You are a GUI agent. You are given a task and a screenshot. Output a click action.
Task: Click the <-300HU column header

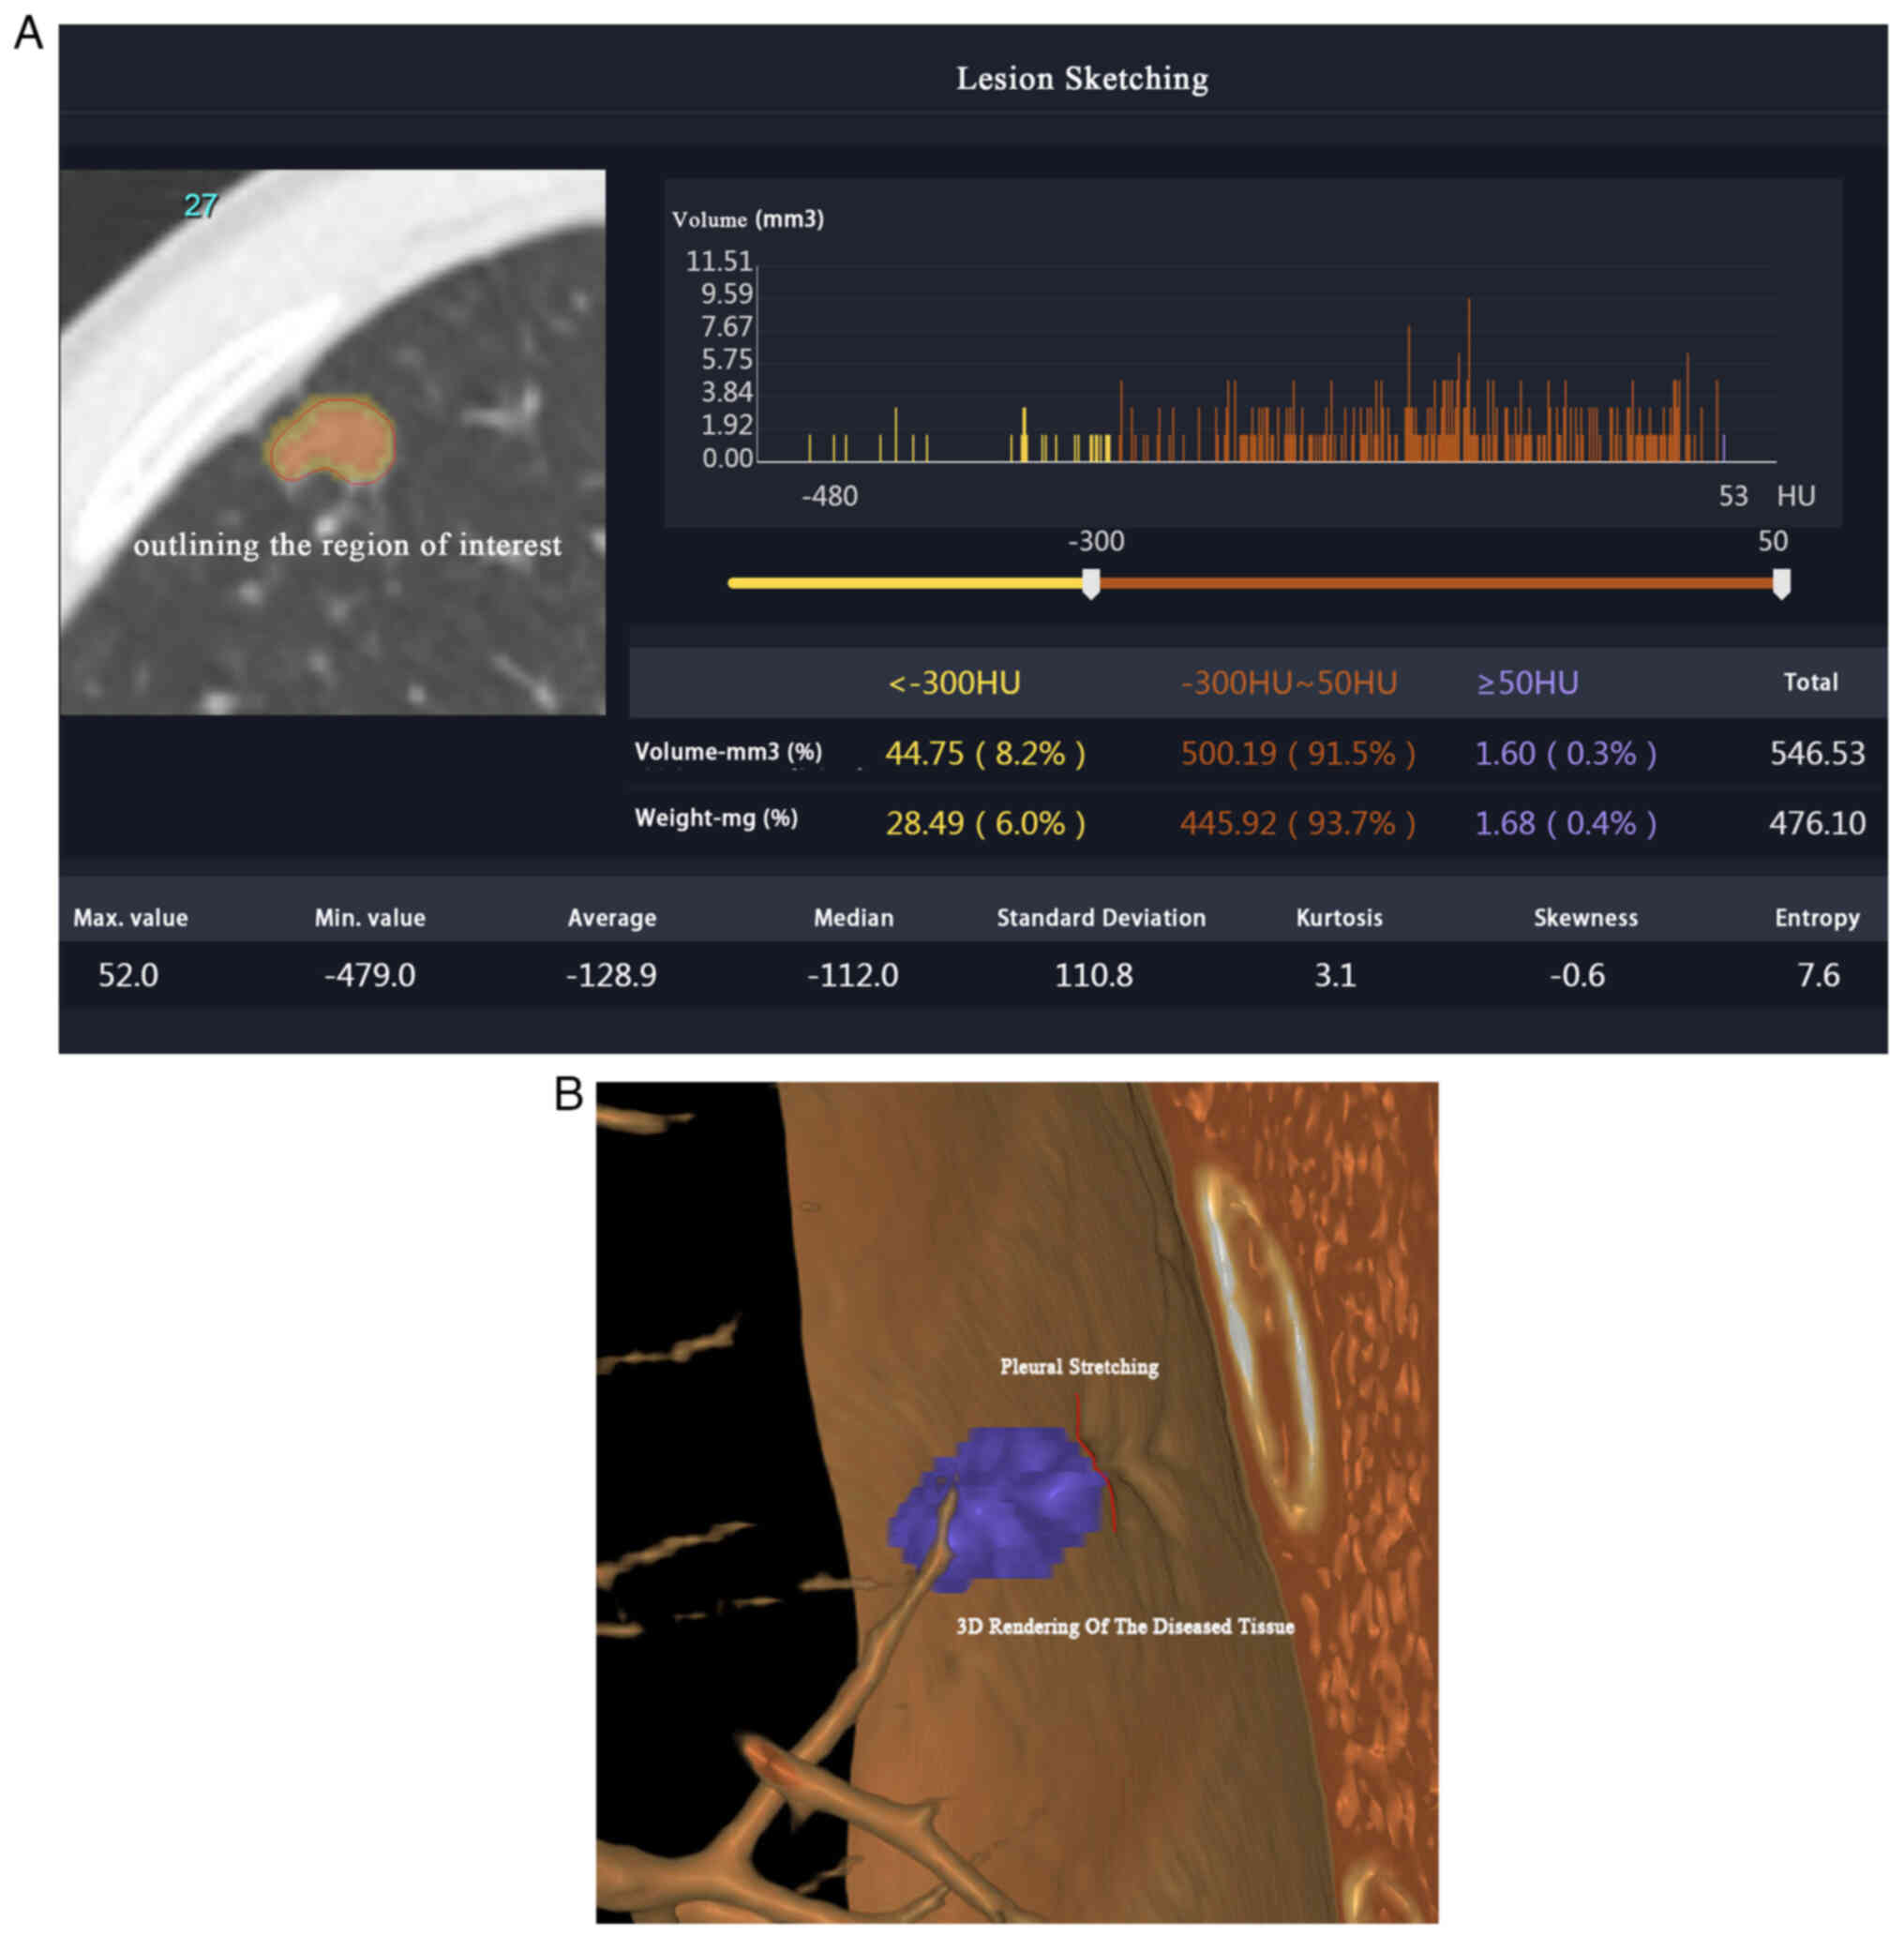[954, 683]
